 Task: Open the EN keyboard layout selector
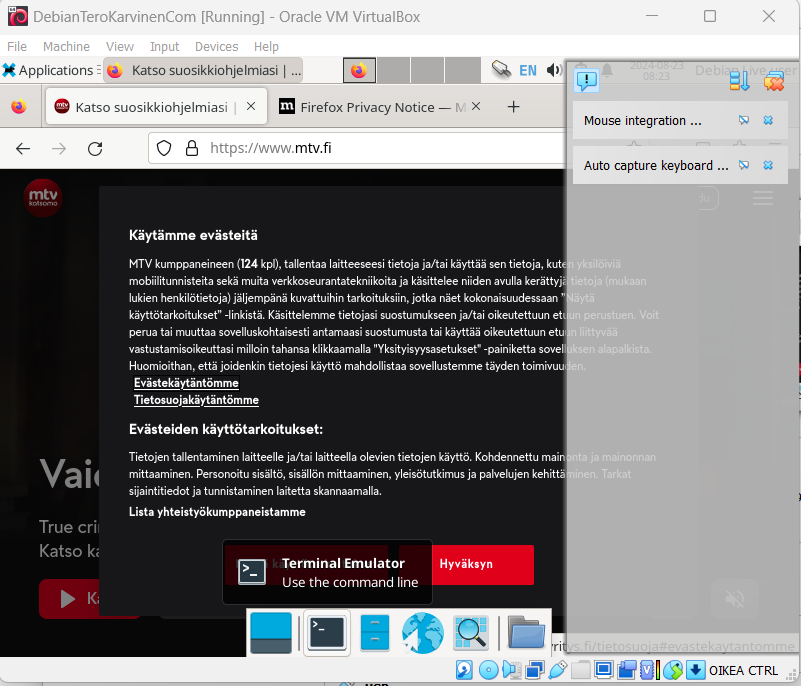click(527, 70)
